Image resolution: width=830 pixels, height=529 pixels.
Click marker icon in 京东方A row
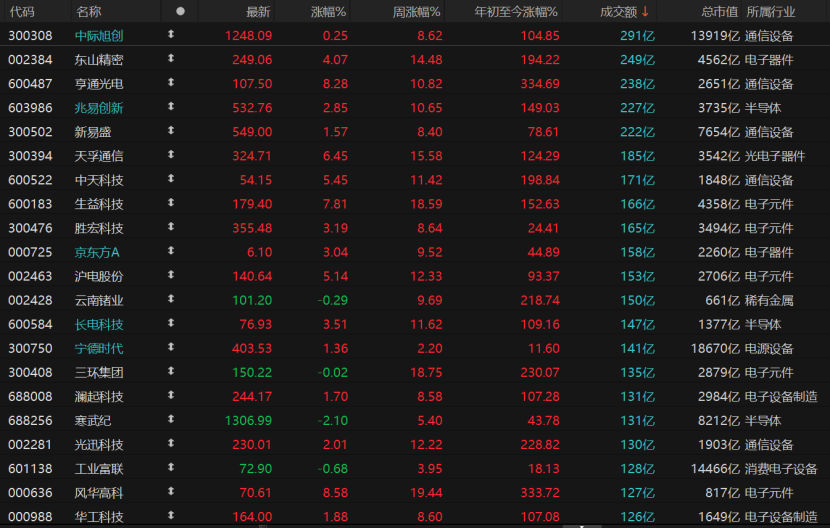pos(171,251)
